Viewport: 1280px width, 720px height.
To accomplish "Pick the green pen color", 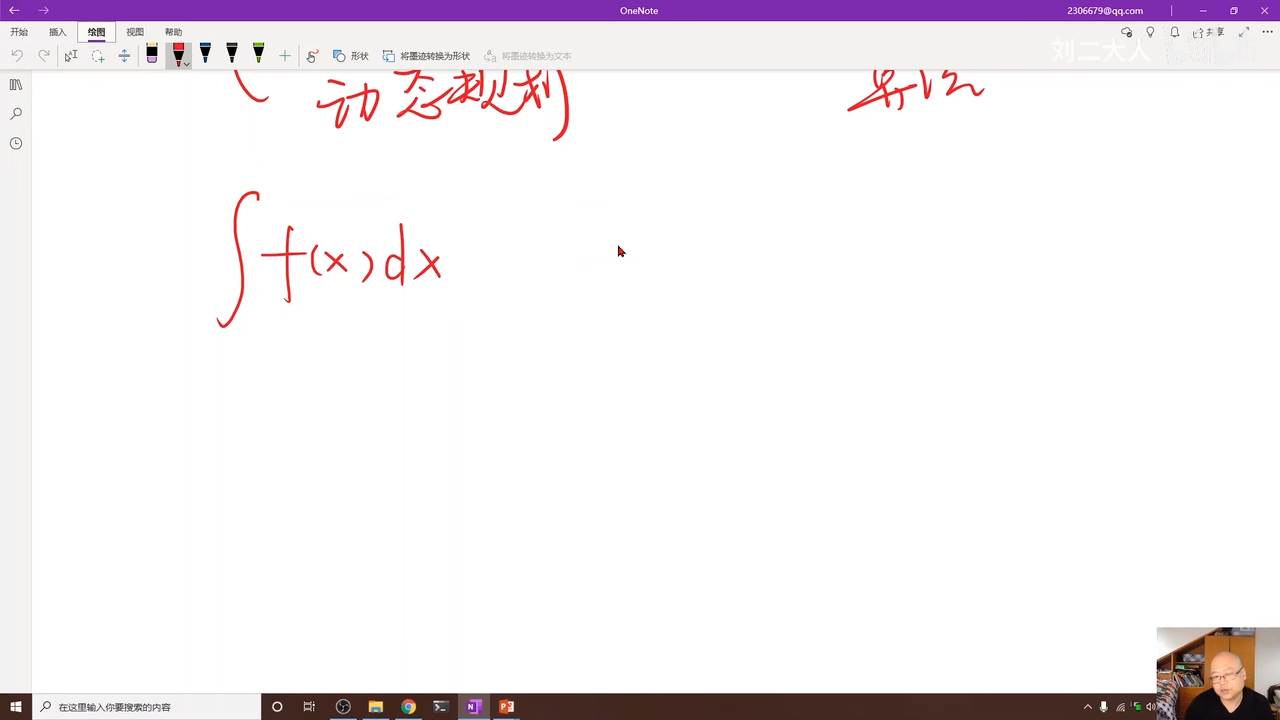I will (258, 54).
